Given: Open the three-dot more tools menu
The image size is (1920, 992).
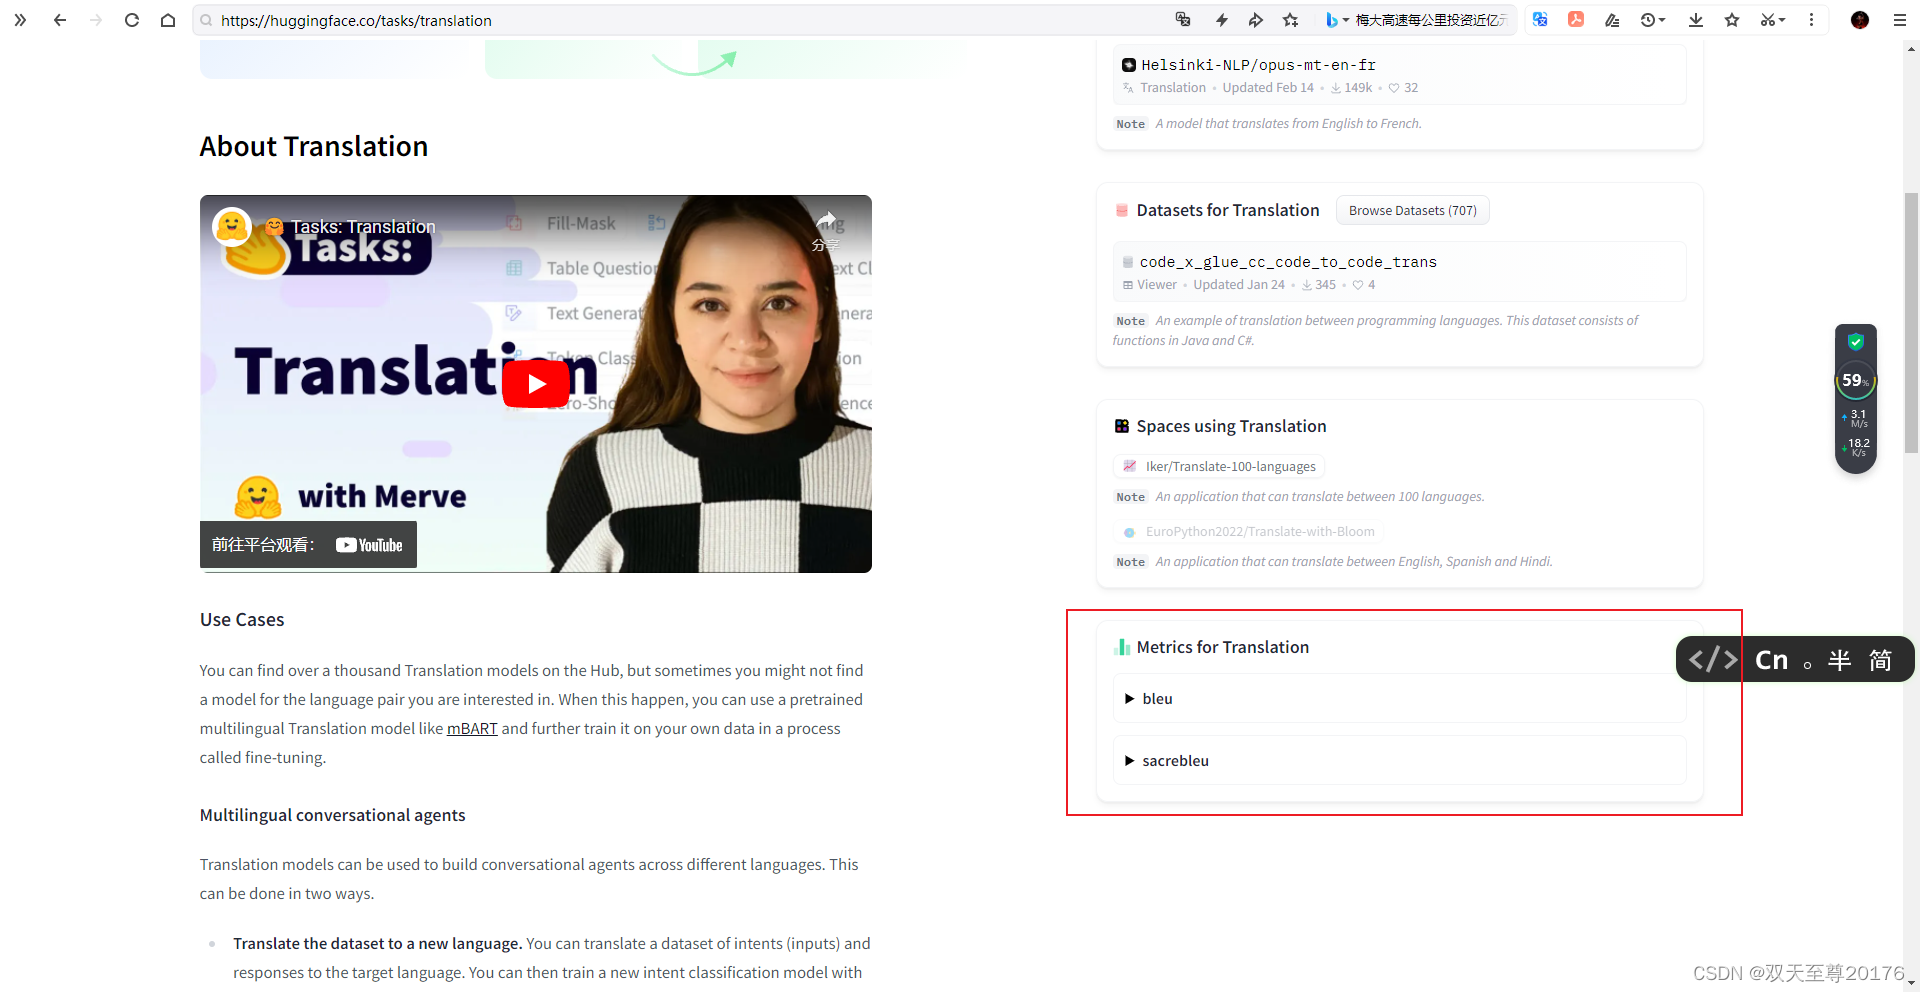Looking at the screenshot, I should [x=1811, y=20].
